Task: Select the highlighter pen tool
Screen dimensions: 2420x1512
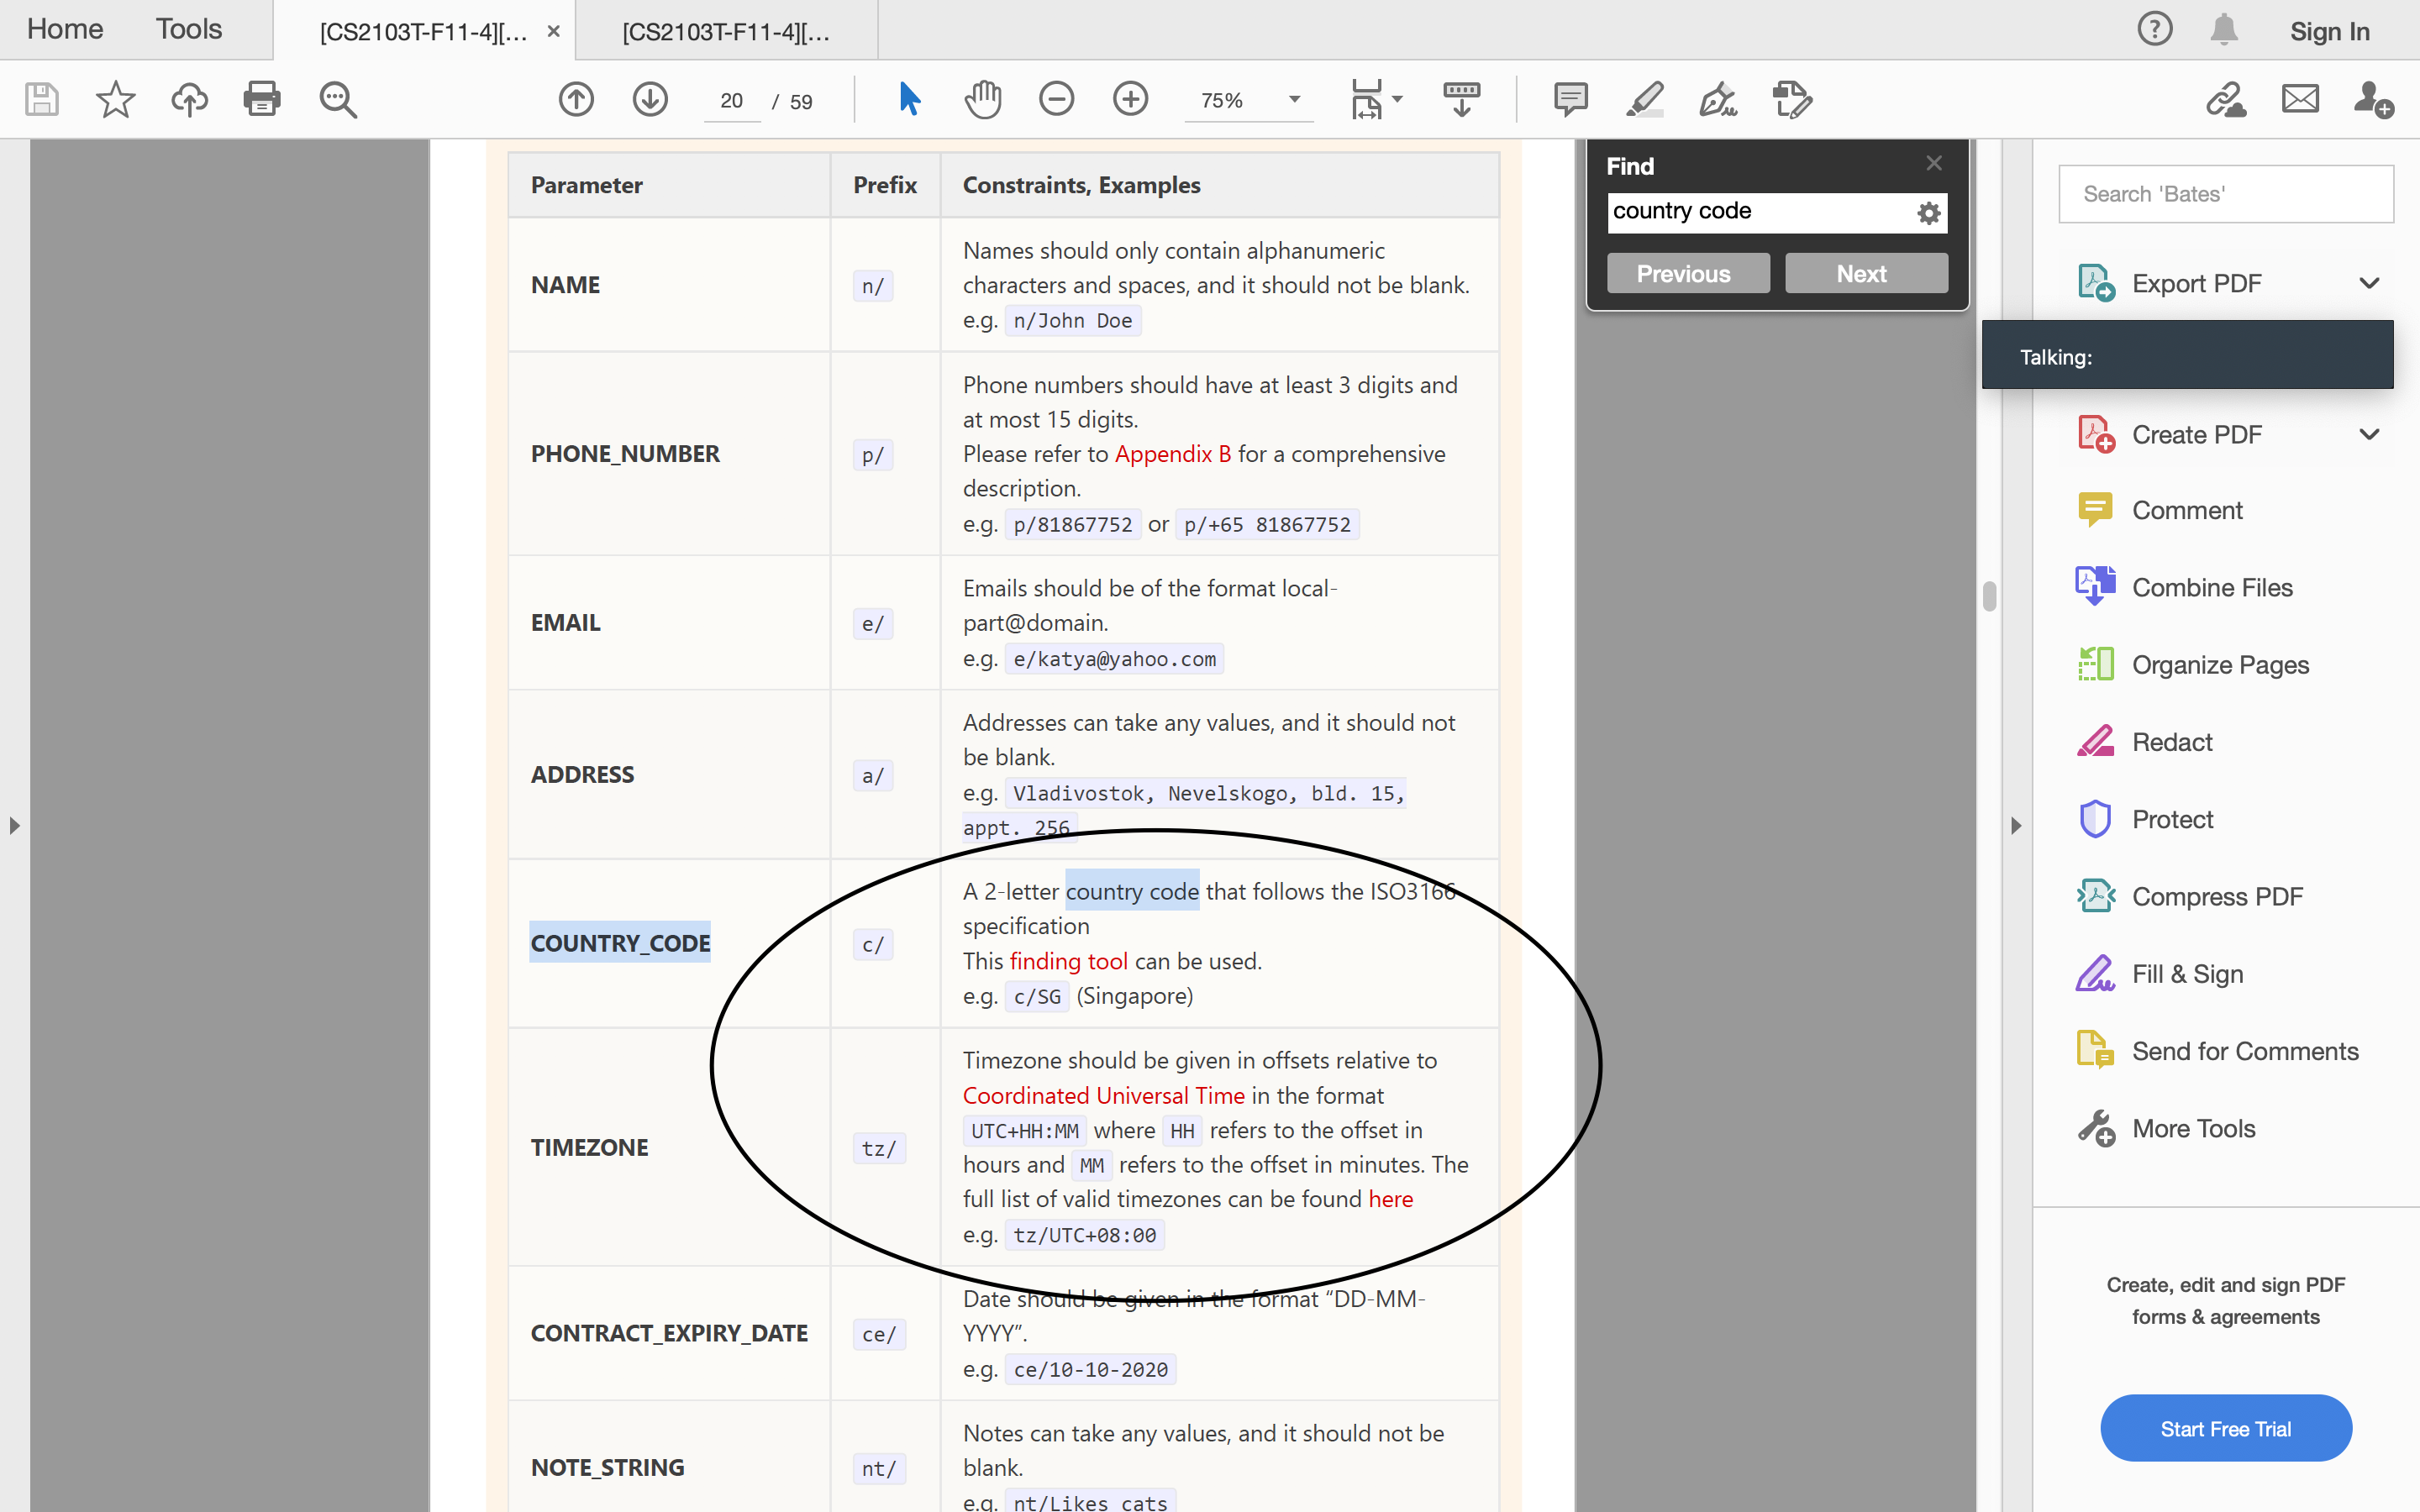Action: [x=1644, y=99]
